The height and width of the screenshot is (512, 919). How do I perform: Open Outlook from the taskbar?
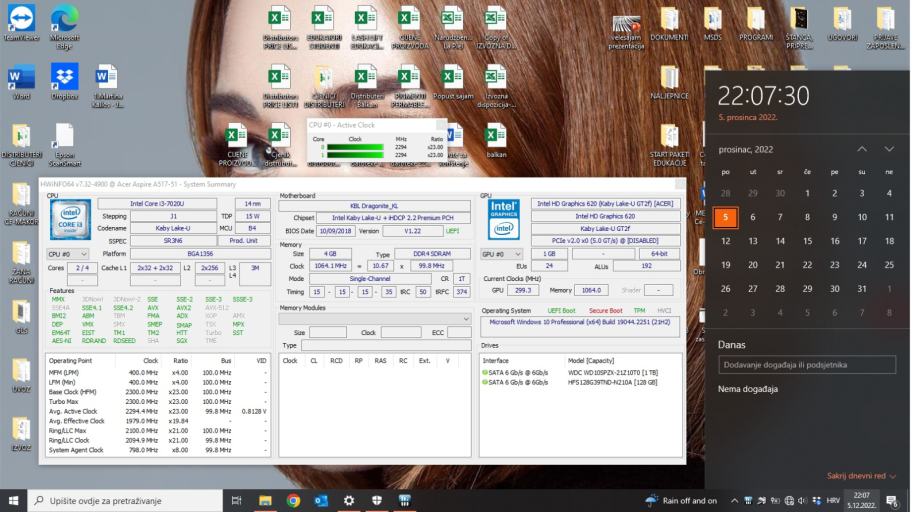click(321, 500)
